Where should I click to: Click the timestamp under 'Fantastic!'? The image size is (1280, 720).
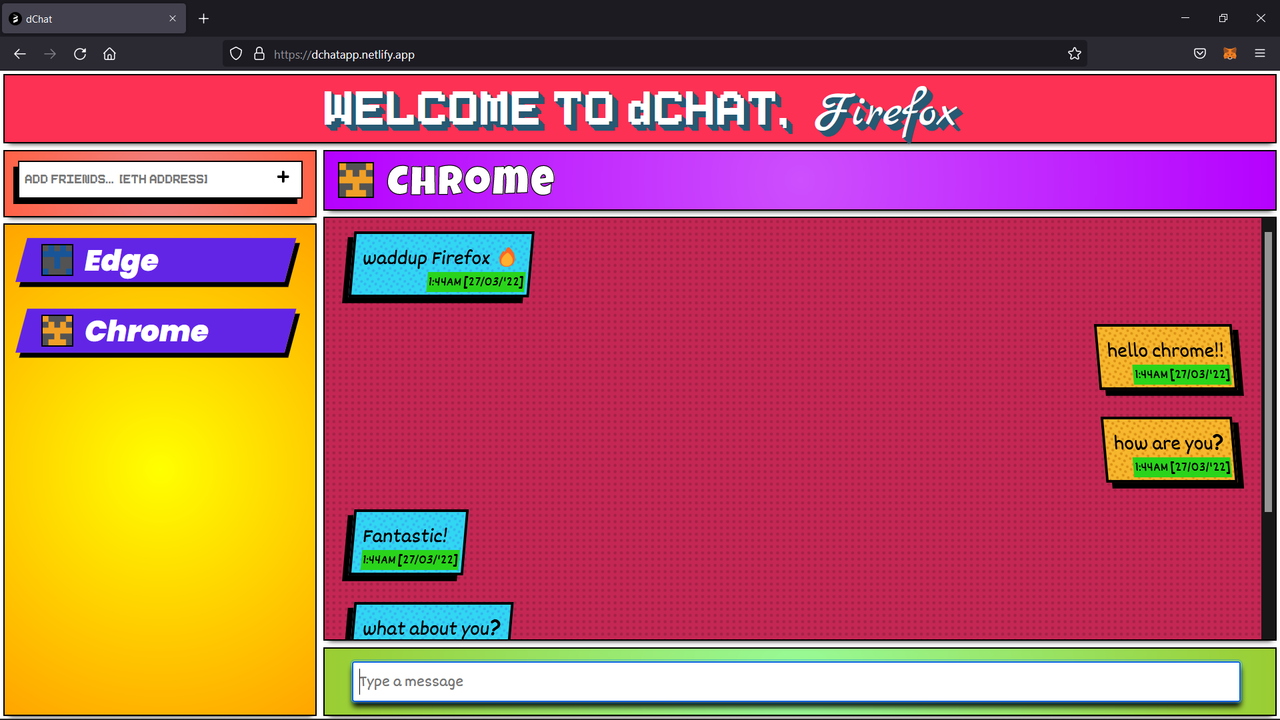(x=410, y=559)
